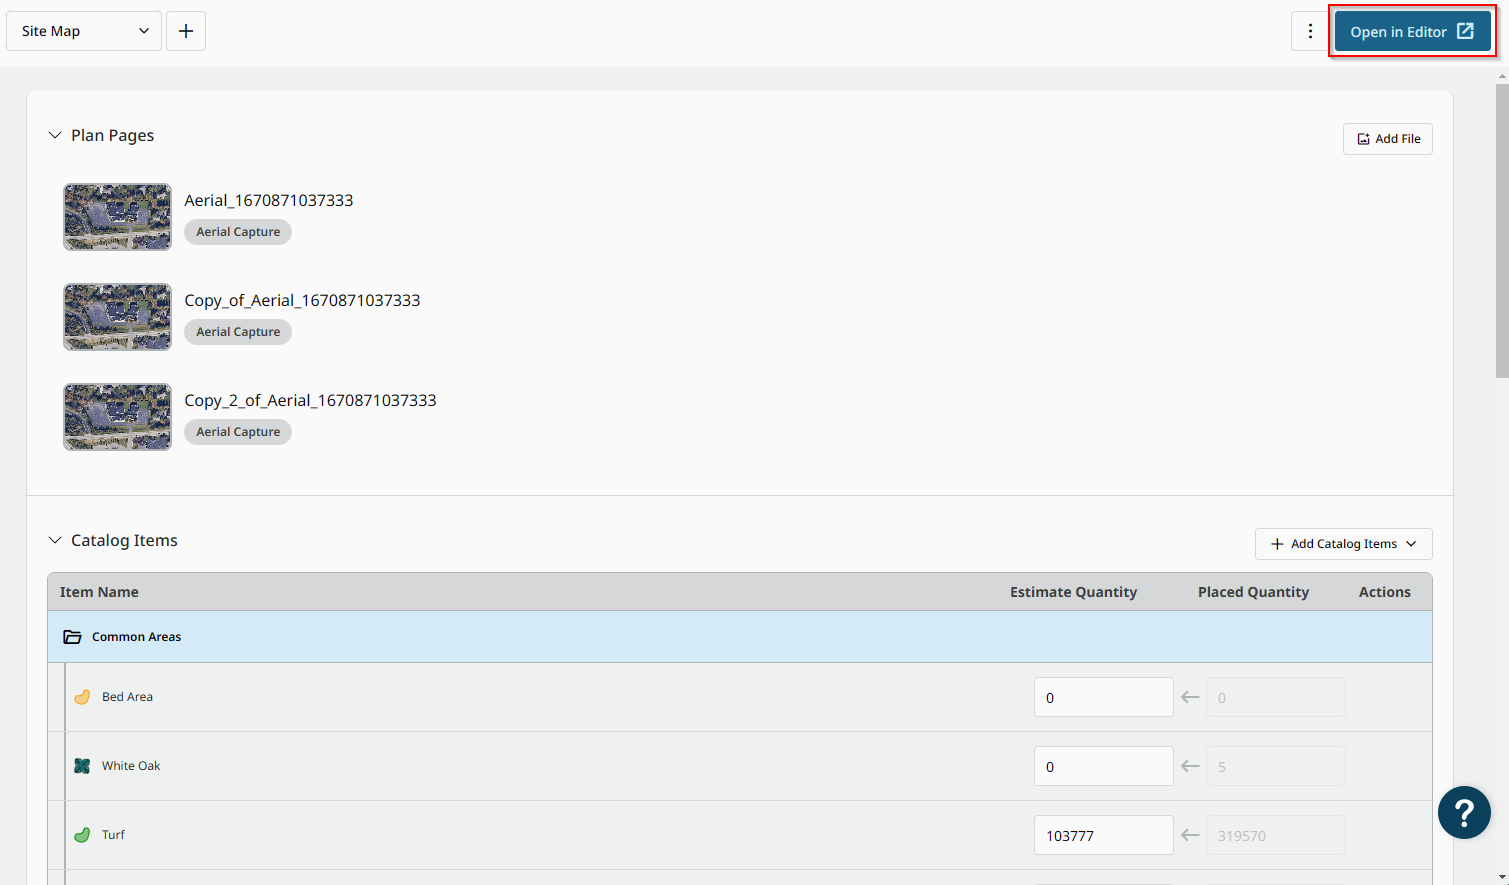Click the Bed Area estimate quantity field
This screenshot has height=885, width=1509.
coord(1103,697)
